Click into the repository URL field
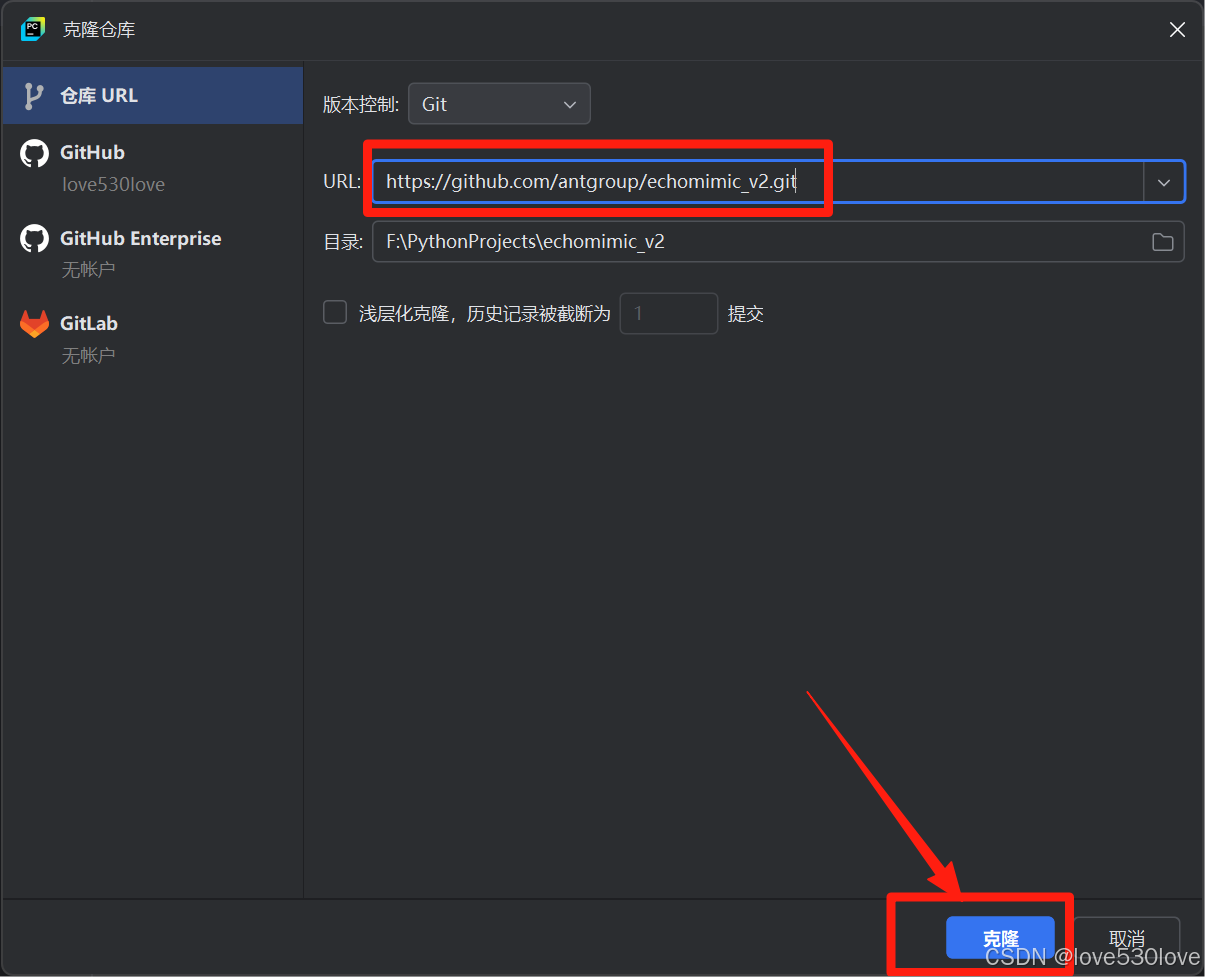Viewport: 1205px width, 977px height. pos(758,182)
